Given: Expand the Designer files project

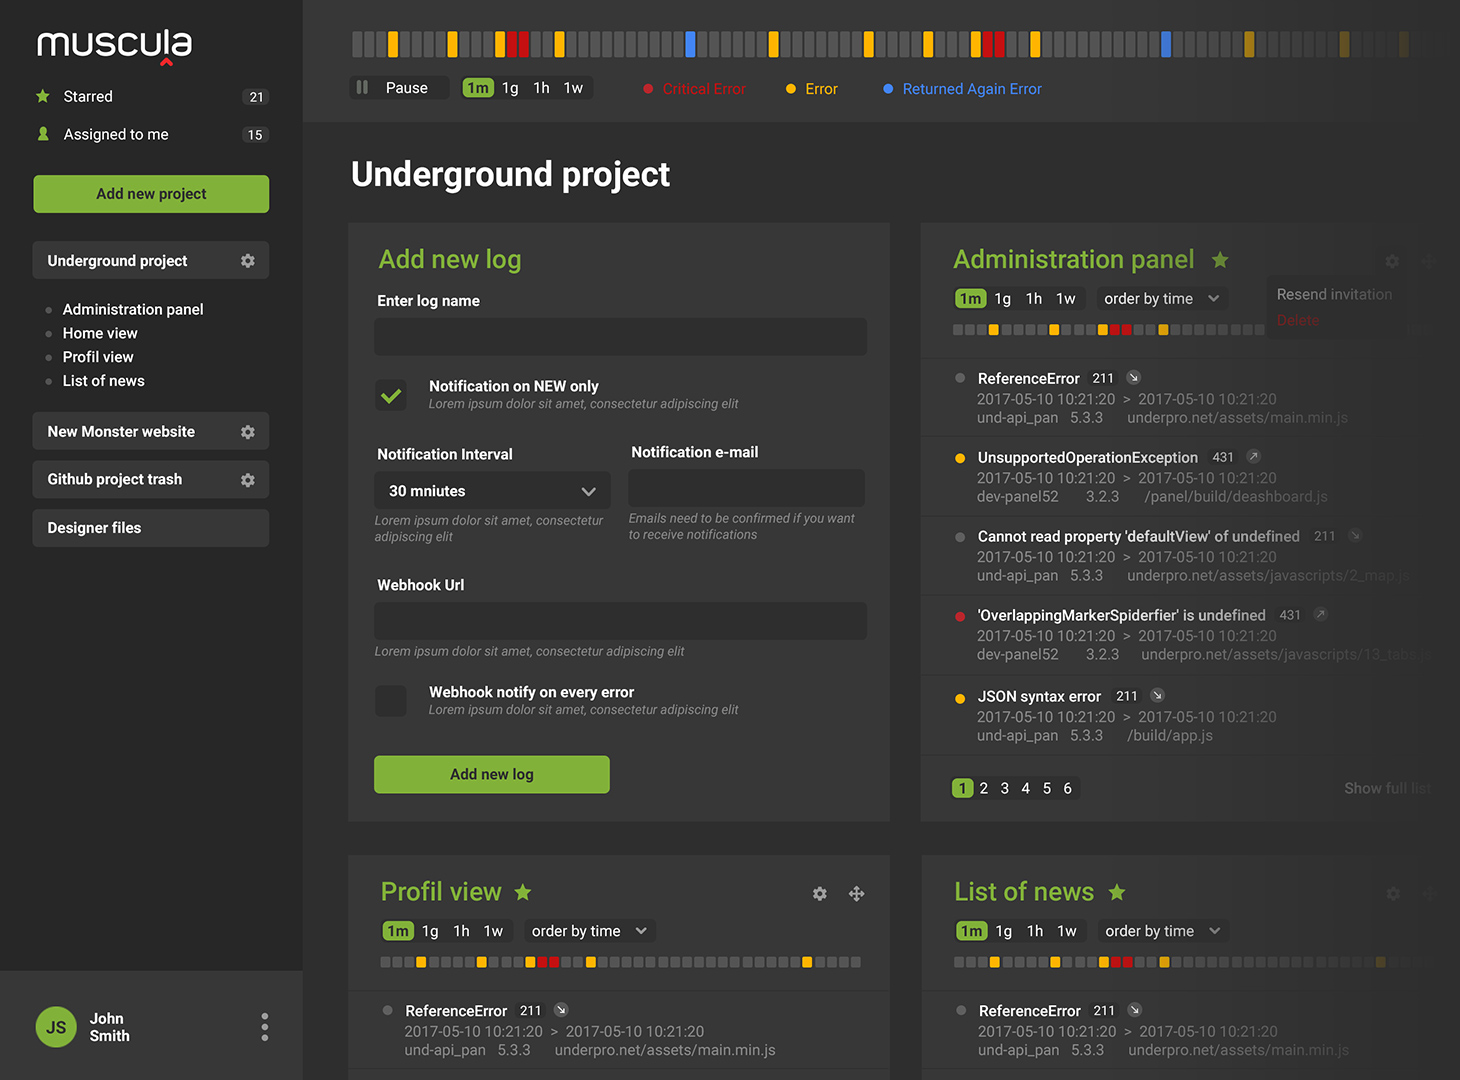Looking at the screenshot, I should (x=151, y=528).
